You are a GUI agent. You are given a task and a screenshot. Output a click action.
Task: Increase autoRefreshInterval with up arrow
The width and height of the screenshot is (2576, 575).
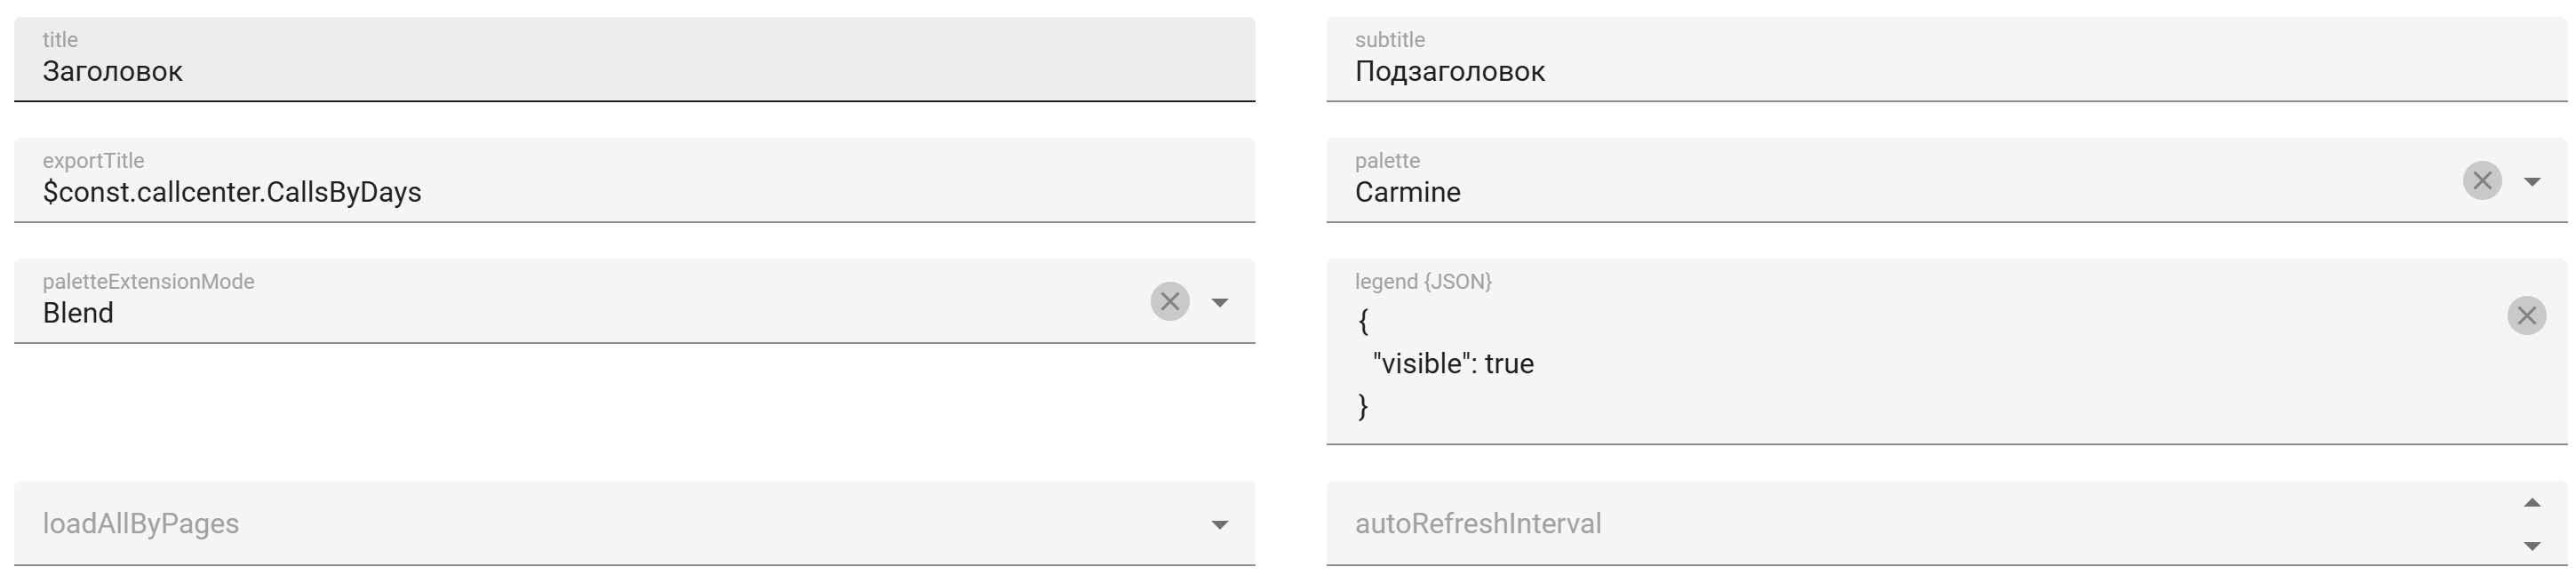(x=2532, y=503)
